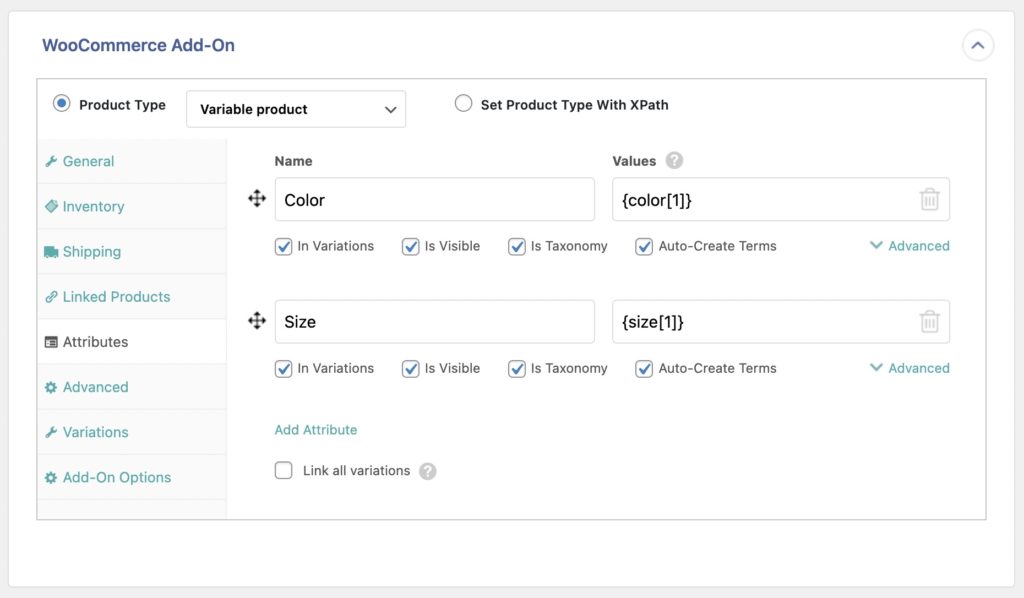The width and height of the screenshot is (1024, 598).
Task: Click the tag icon beside Inventory
Action: click(x=53, y=206)
